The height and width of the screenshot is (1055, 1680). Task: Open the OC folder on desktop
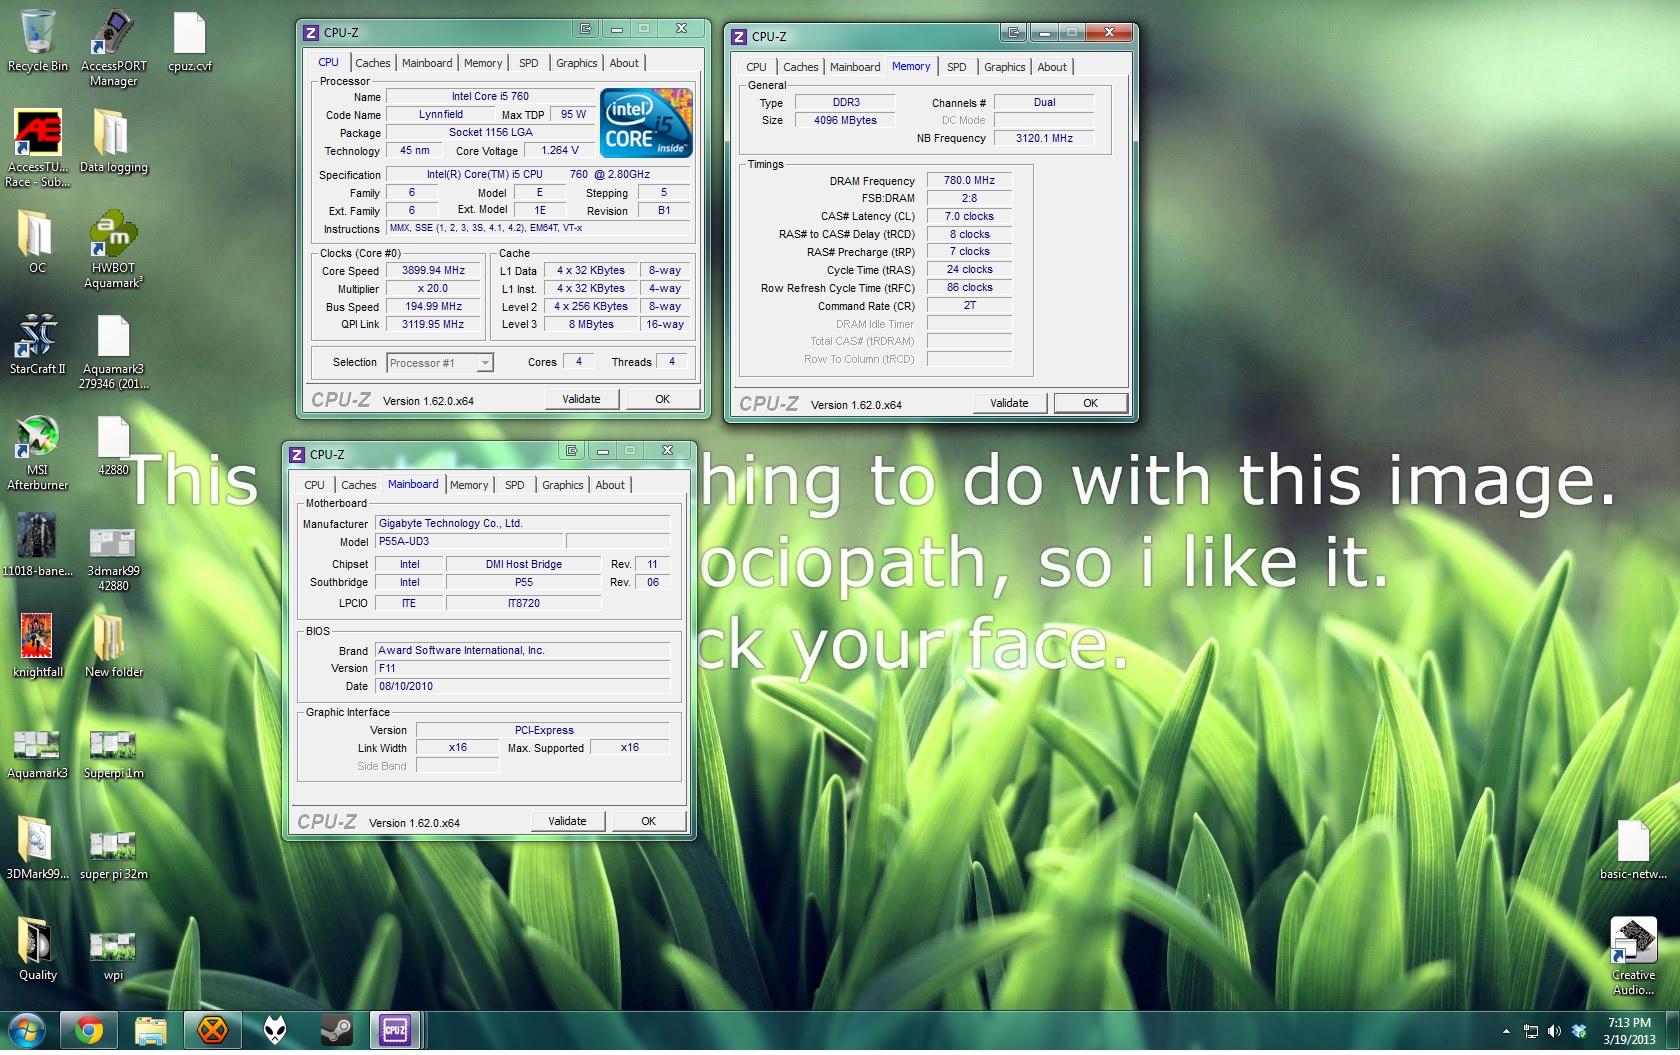37,242
